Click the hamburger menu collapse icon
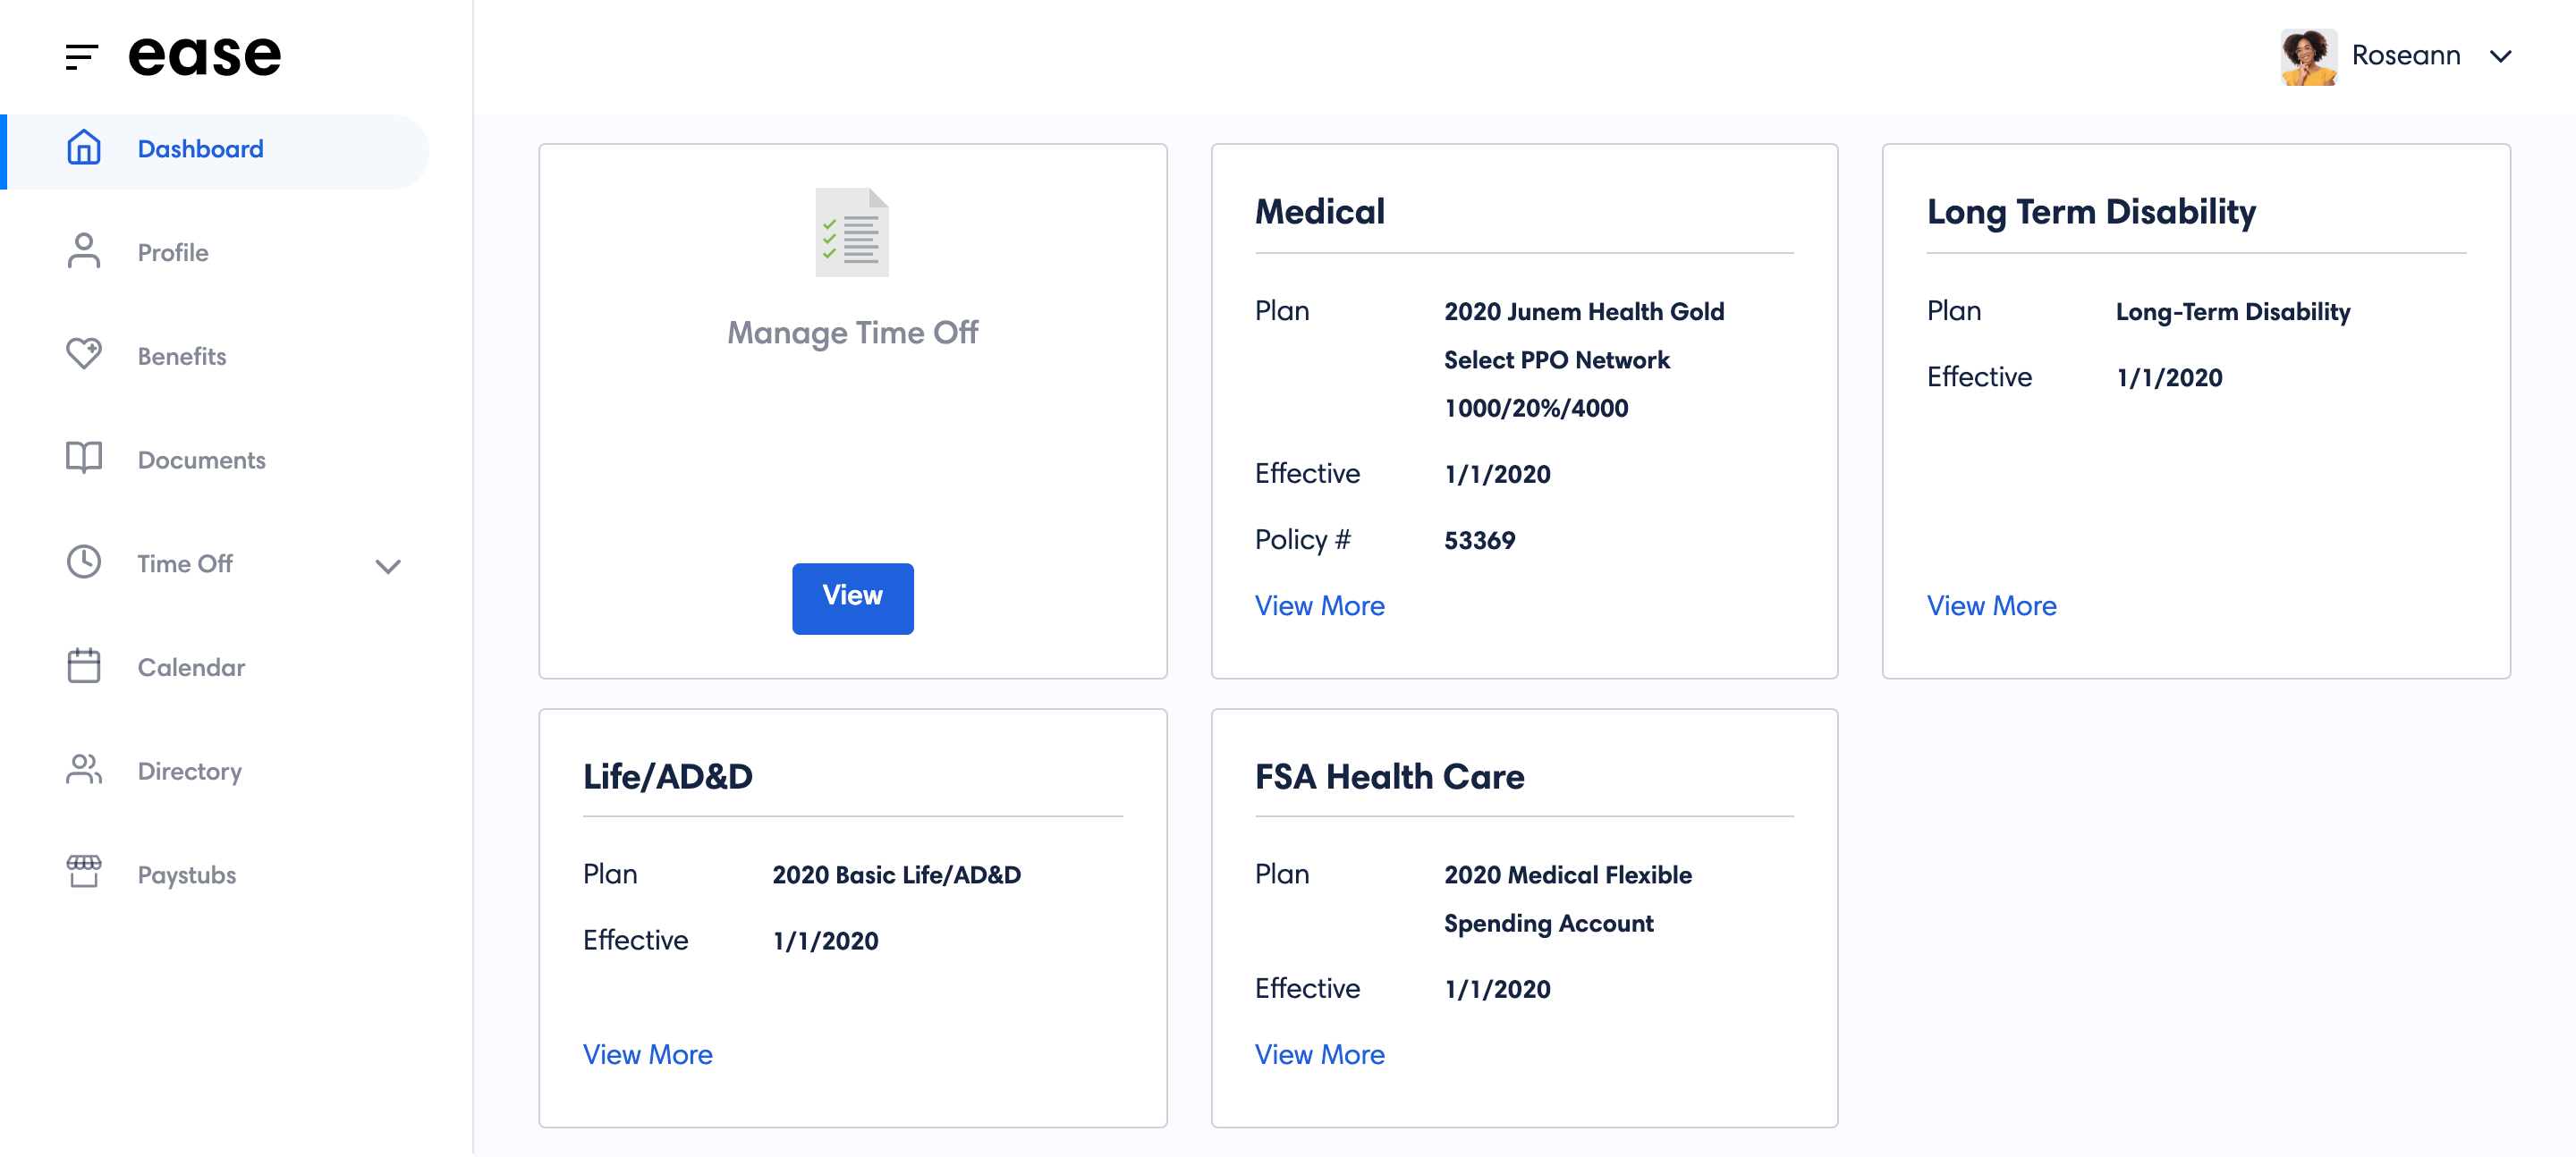The height and width of the screenshot is (1157, 2576). pyautogui.click(x=81, y=56)
